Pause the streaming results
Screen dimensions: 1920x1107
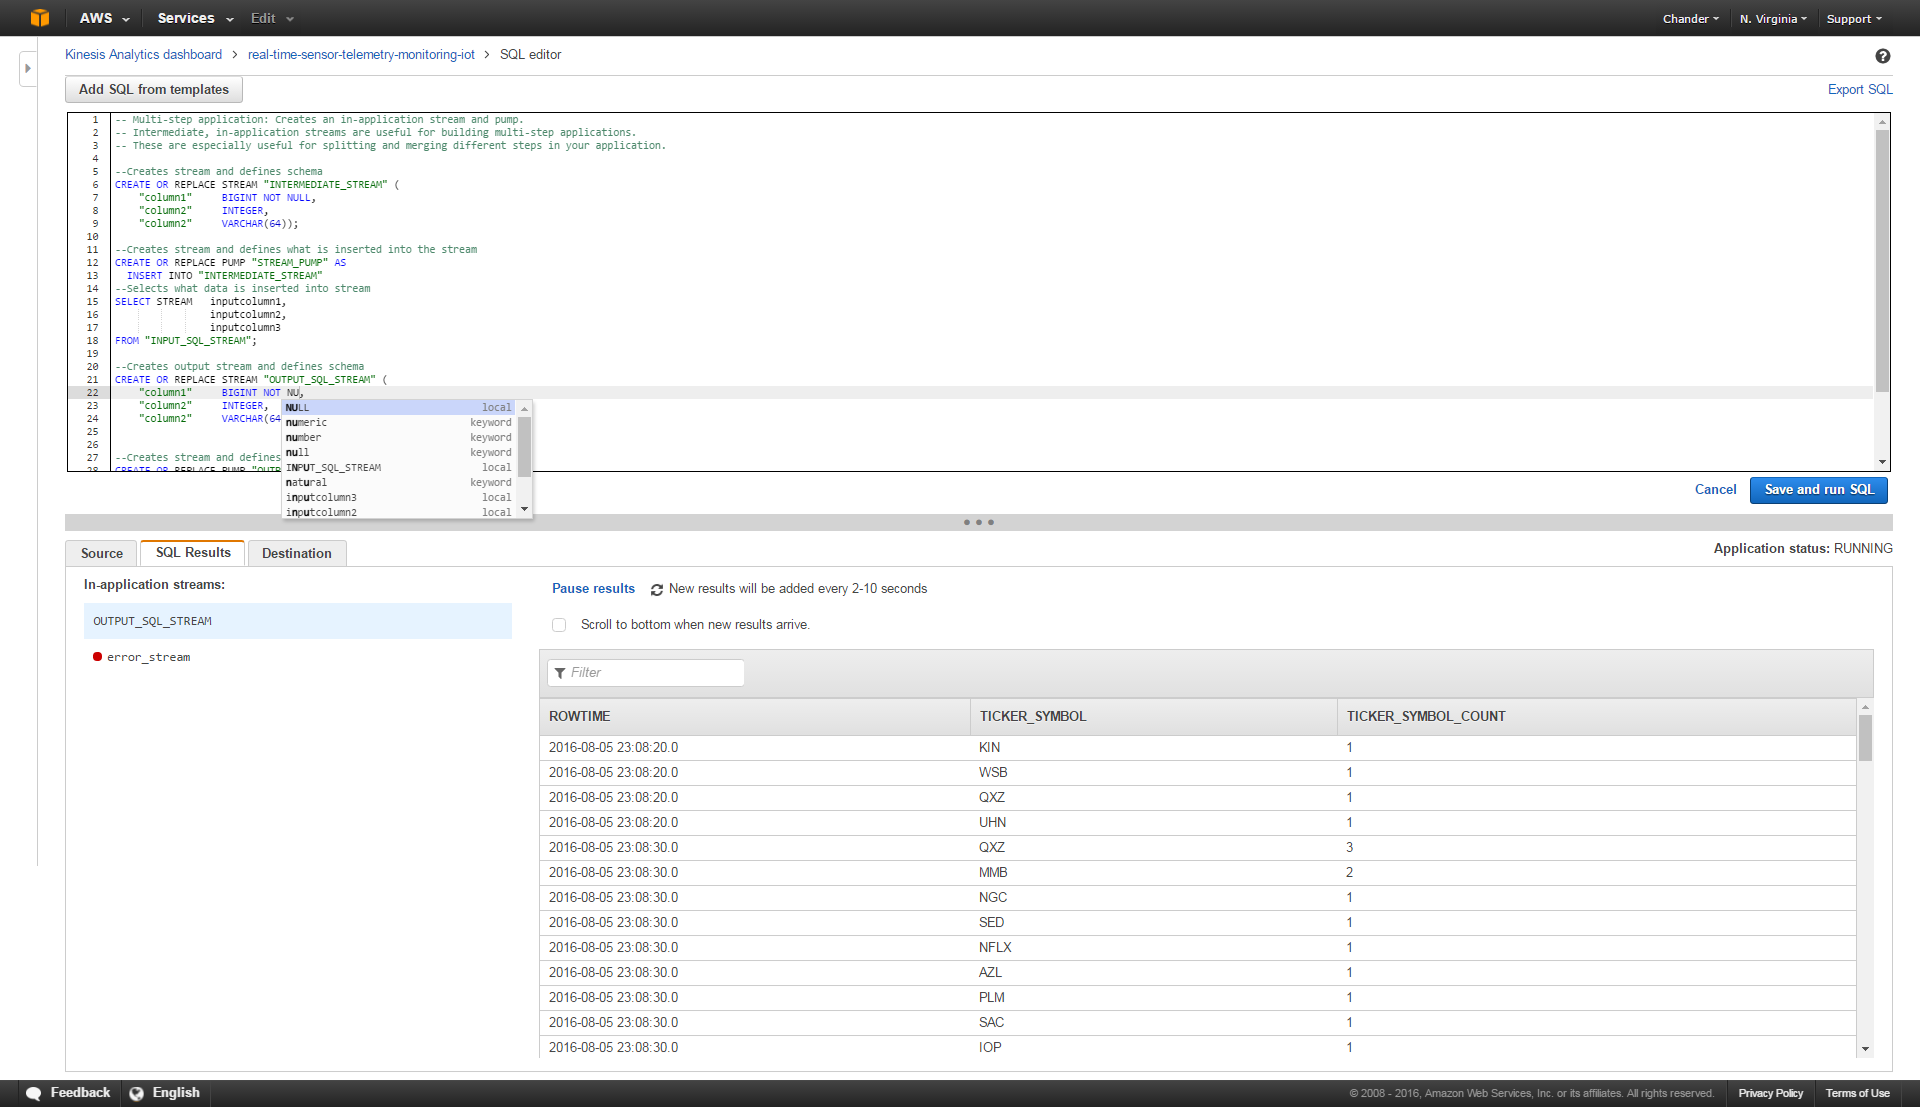[592, 589]
